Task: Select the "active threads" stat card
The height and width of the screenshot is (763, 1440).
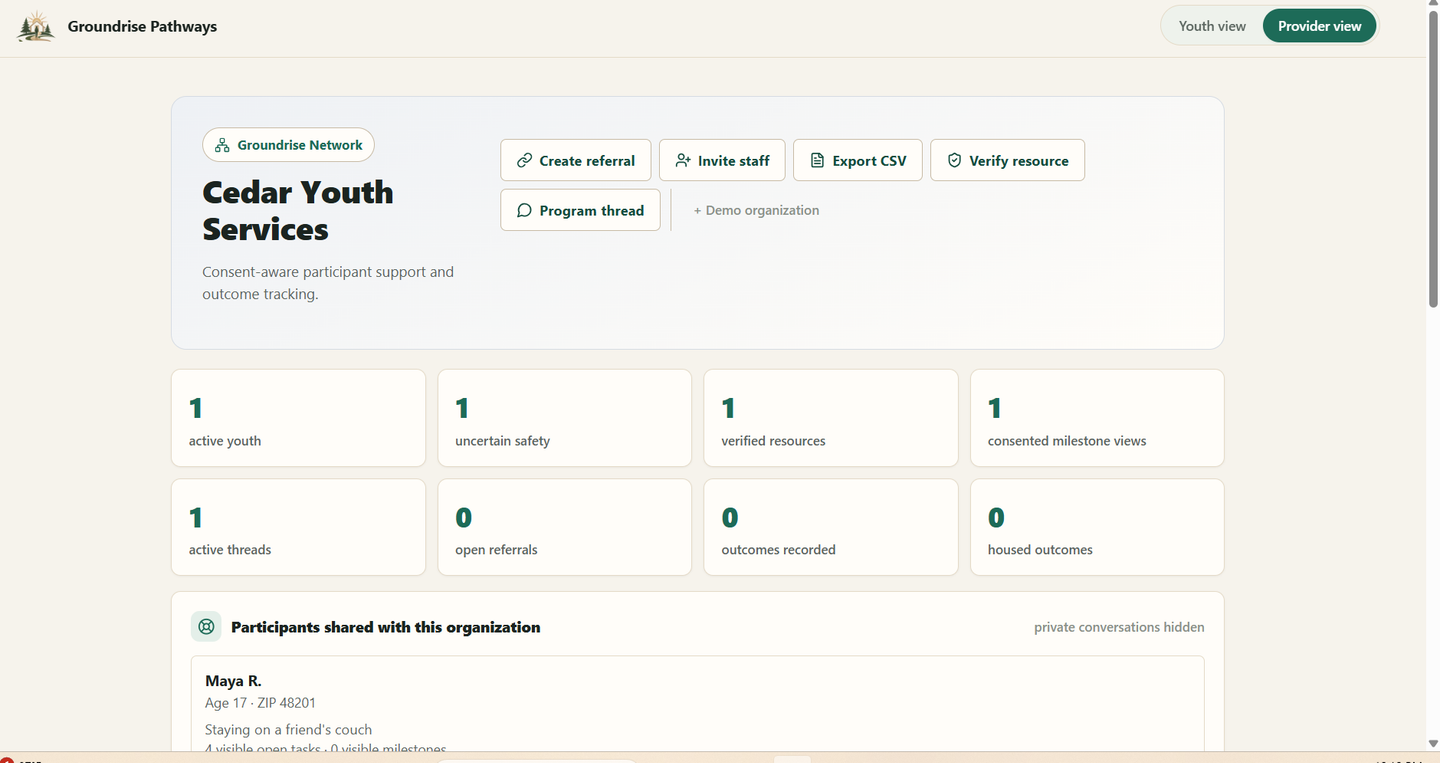Action: [298, 527]
